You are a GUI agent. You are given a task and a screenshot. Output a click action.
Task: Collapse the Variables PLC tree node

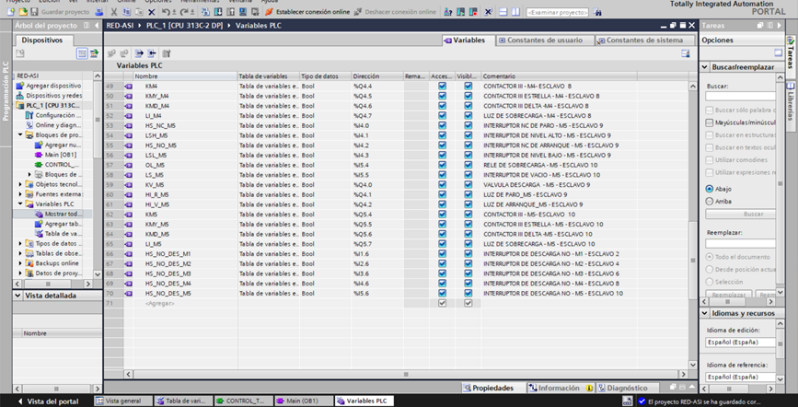point(20,204)
